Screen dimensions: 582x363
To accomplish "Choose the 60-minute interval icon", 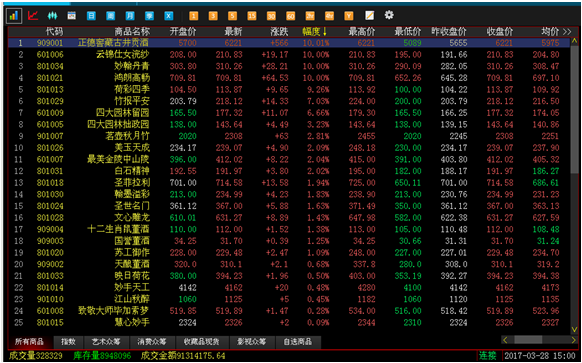I will pos(291,16).
